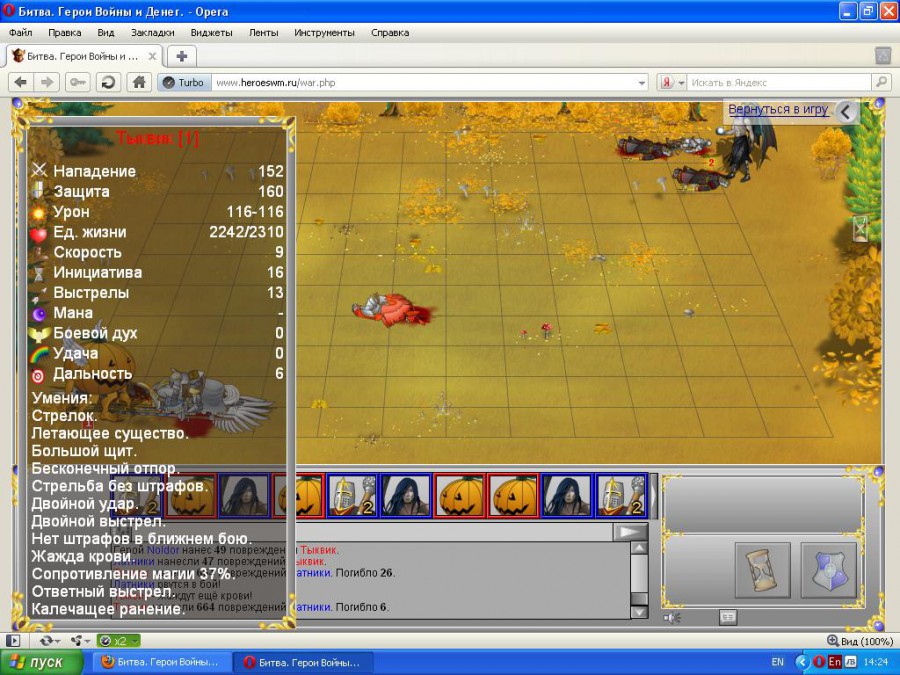Click the Defend shield button
Screen dimensions: 900x675
829,570
